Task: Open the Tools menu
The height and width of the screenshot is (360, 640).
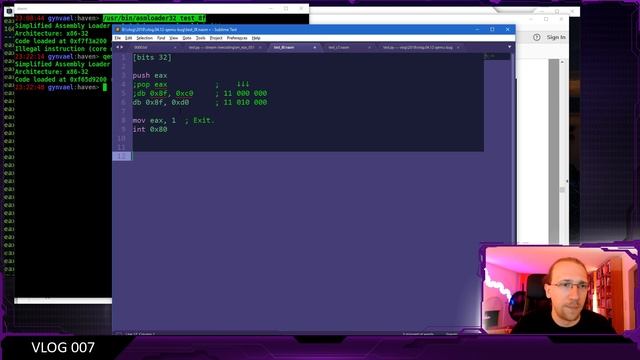Action: (200, 38)
